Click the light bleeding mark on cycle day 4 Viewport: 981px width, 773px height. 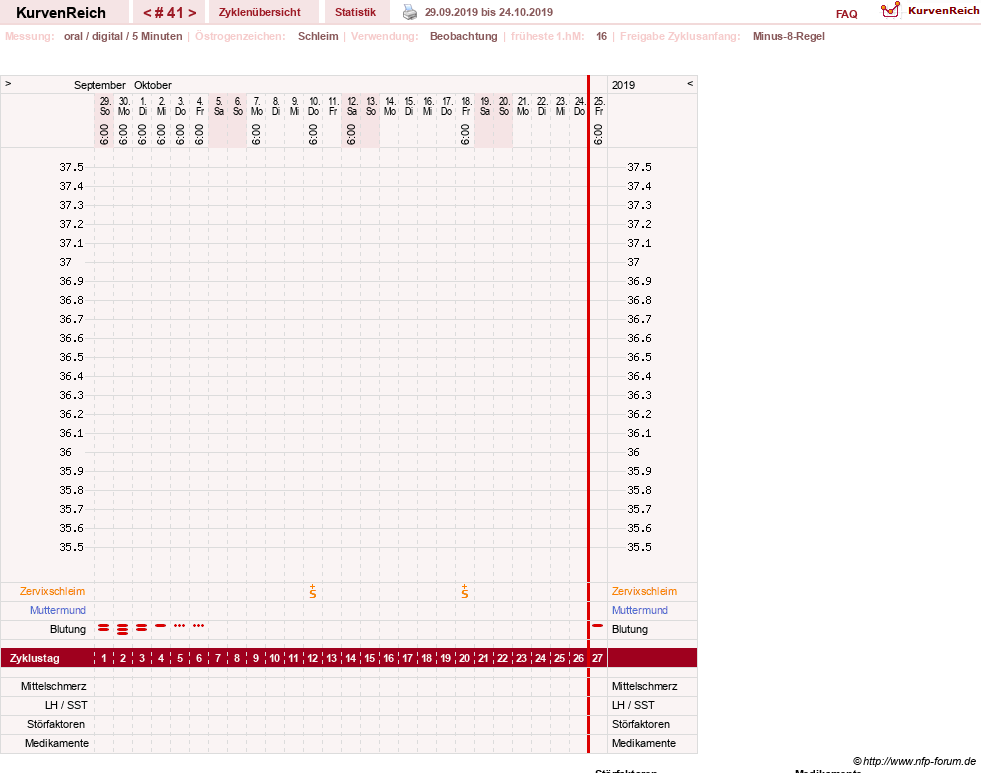[161, 625]
